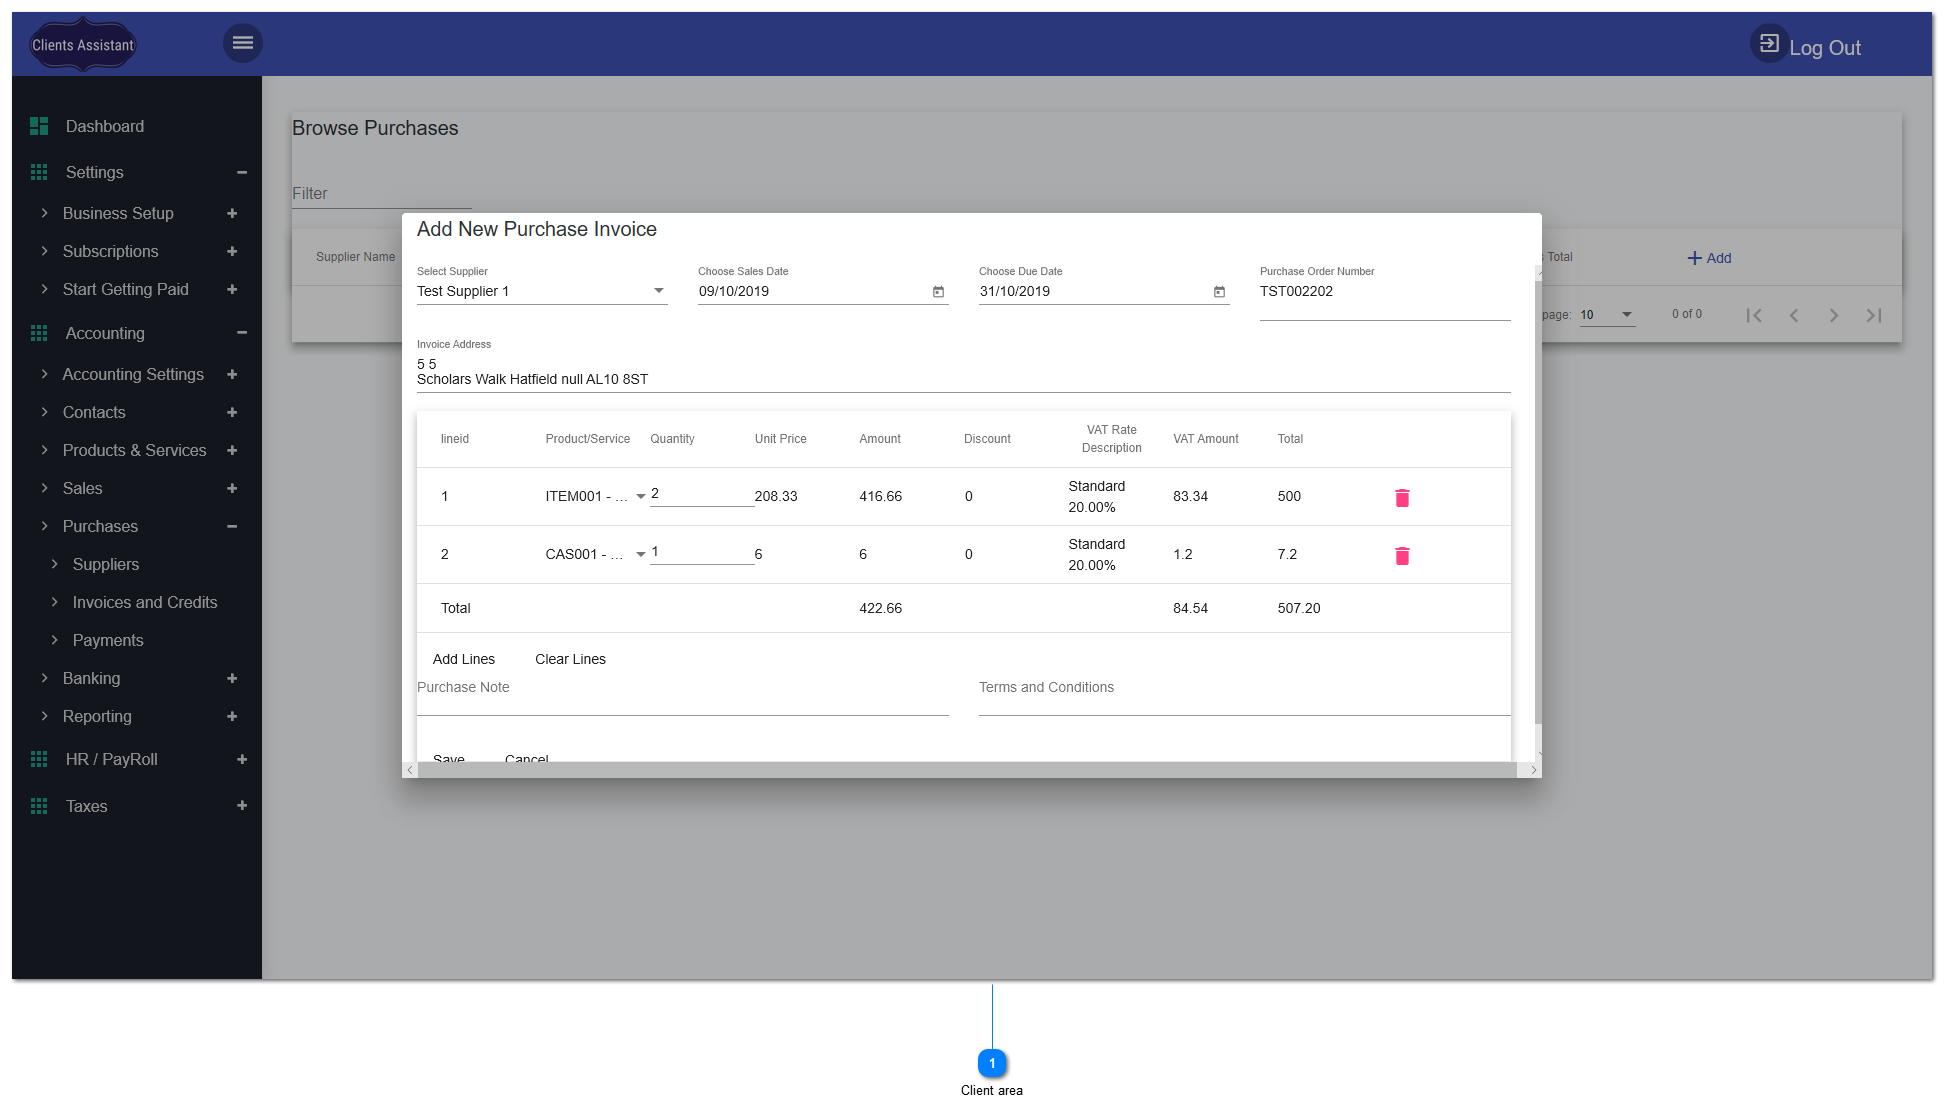Open the Select Supplier dropdown

click(x=658, y=290)
